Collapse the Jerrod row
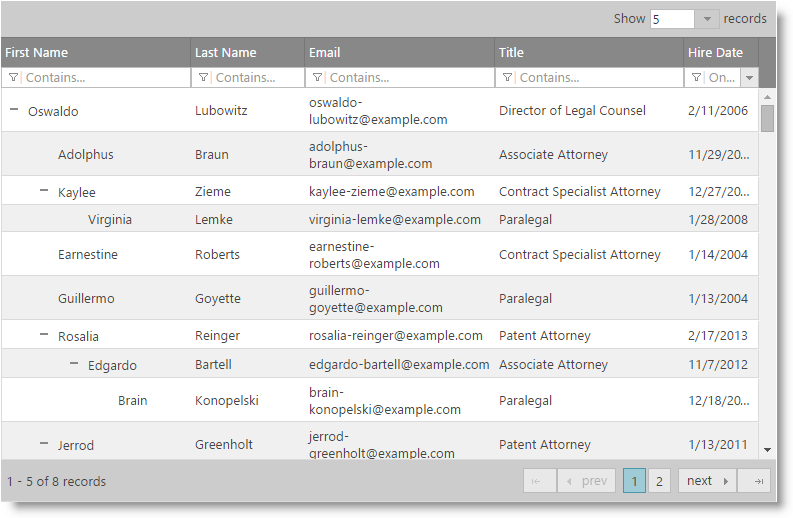The image size is (793, 518). pyautogui.click(x=44, y=443)
